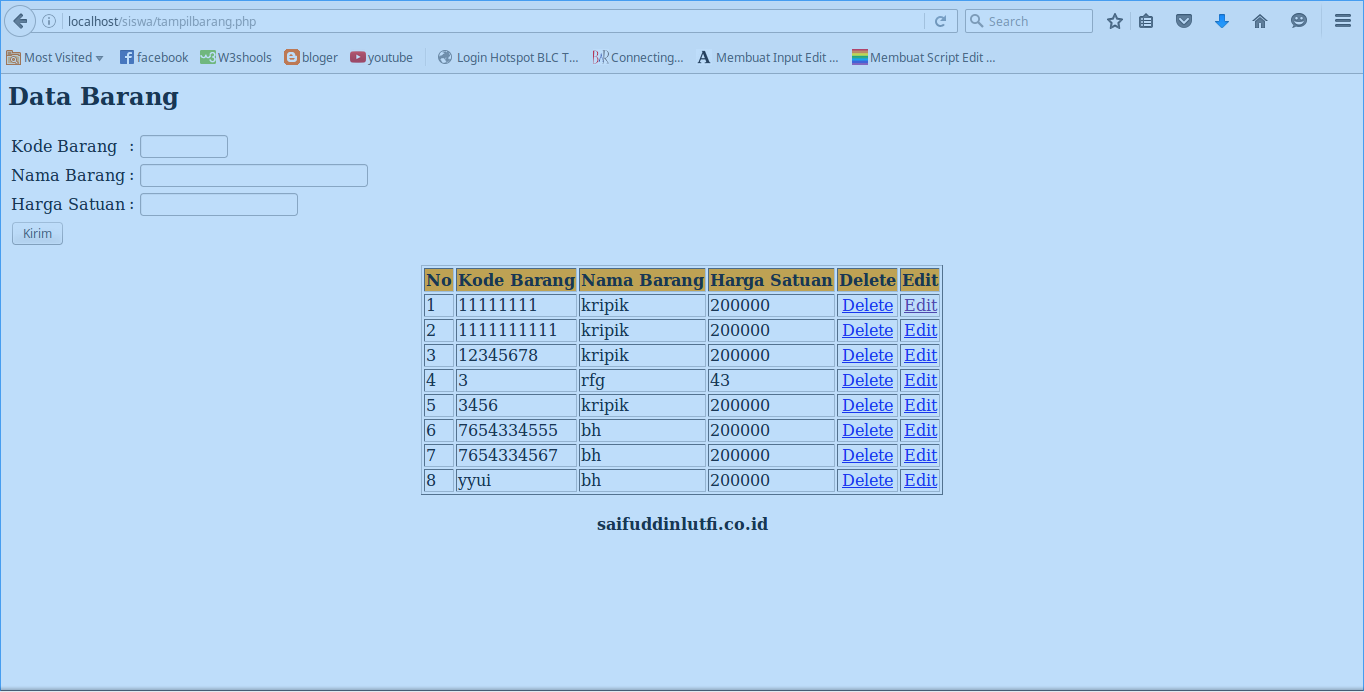The width and height of the screenshot is (1364, 692).
Task: Open the Downloads arrow icon
Action: point(1222,20)
